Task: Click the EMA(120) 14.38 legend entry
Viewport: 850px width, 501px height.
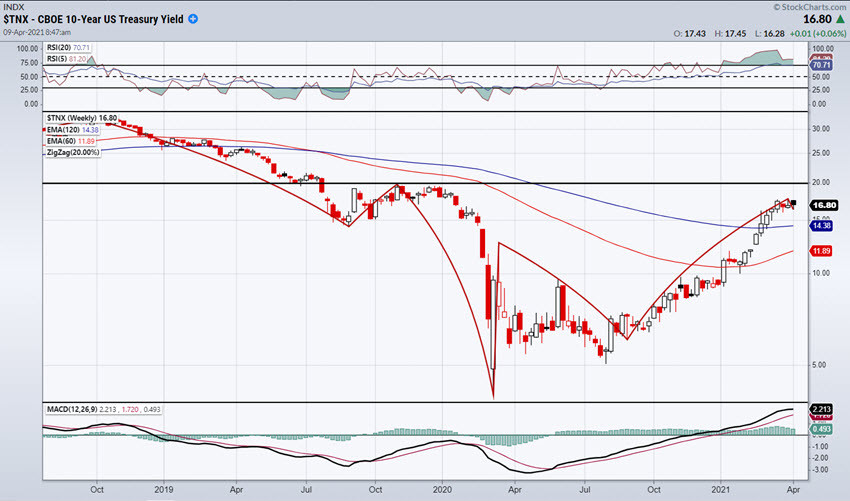Action: [x=73, y=130]
